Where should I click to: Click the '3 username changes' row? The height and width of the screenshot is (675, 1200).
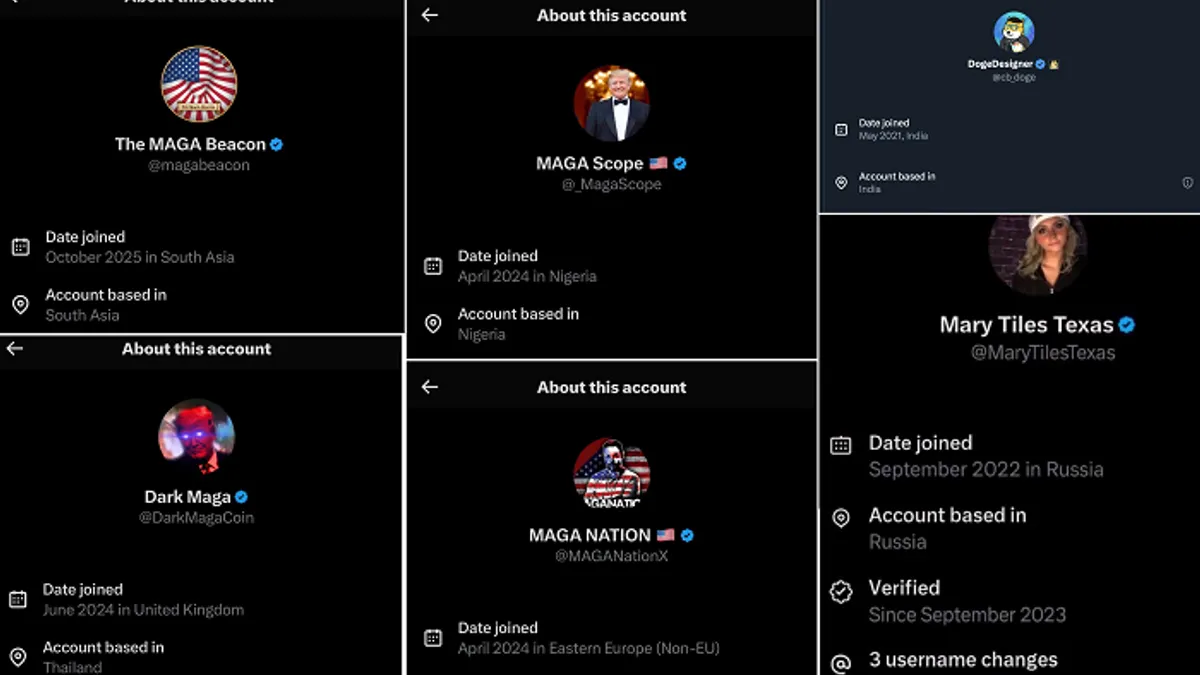[962, 660]
